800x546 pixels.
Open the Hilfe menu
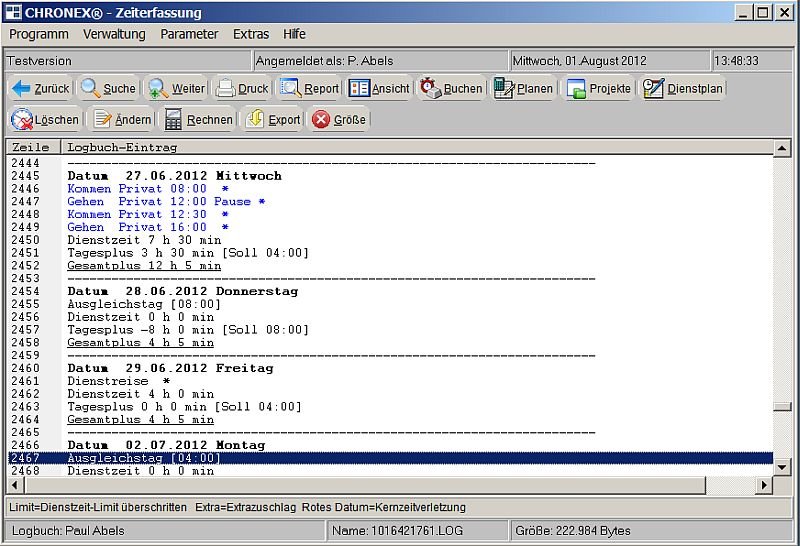pos(294,34)
